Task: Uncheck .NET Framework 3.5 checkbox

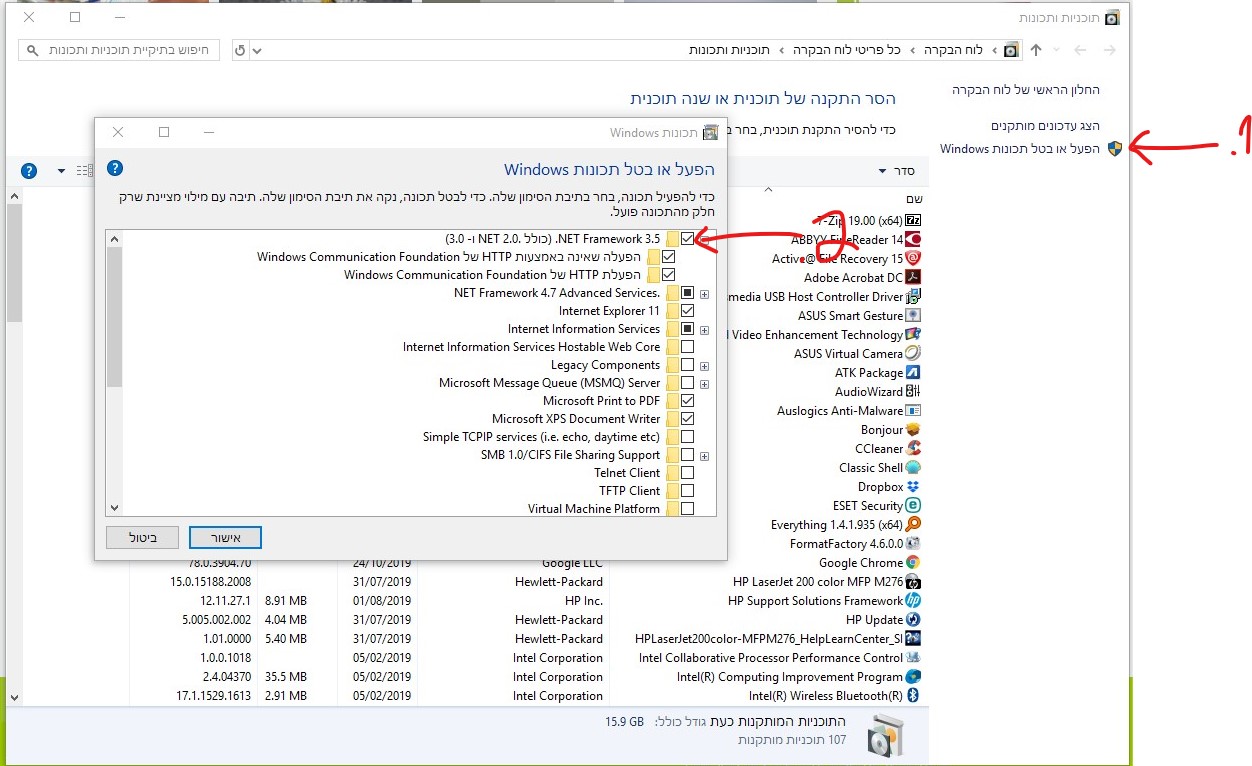Action: (687, 239)
